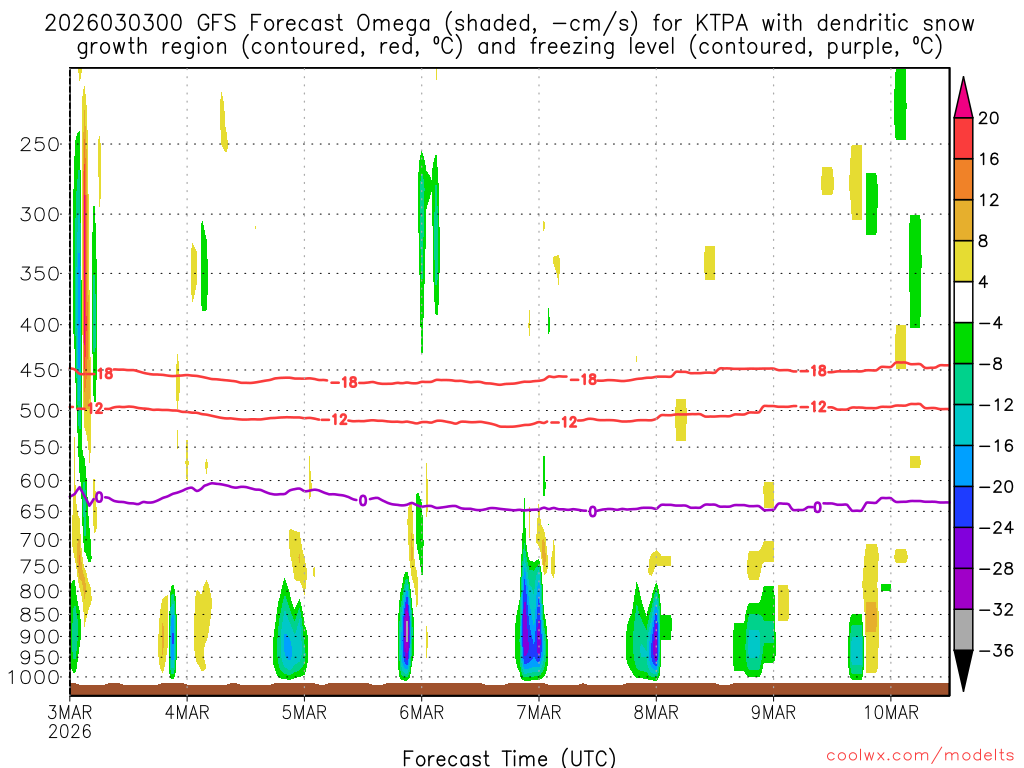Select the 3MAR 2026 start date label
Image resolution: width=1024 pixels, height=768 pixels.
(x=69, y=721)
